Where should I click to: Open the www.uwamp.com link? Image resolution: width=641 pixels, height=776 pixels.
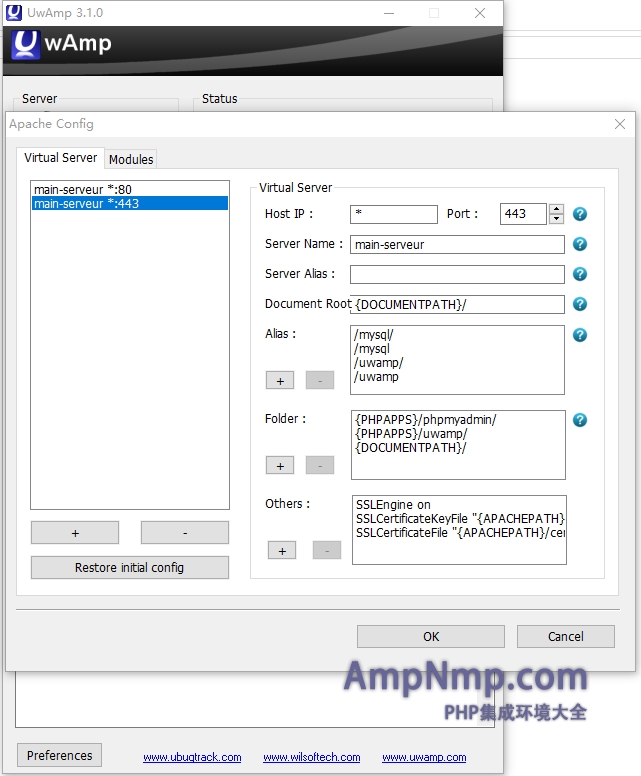click(x=423, y=758)
